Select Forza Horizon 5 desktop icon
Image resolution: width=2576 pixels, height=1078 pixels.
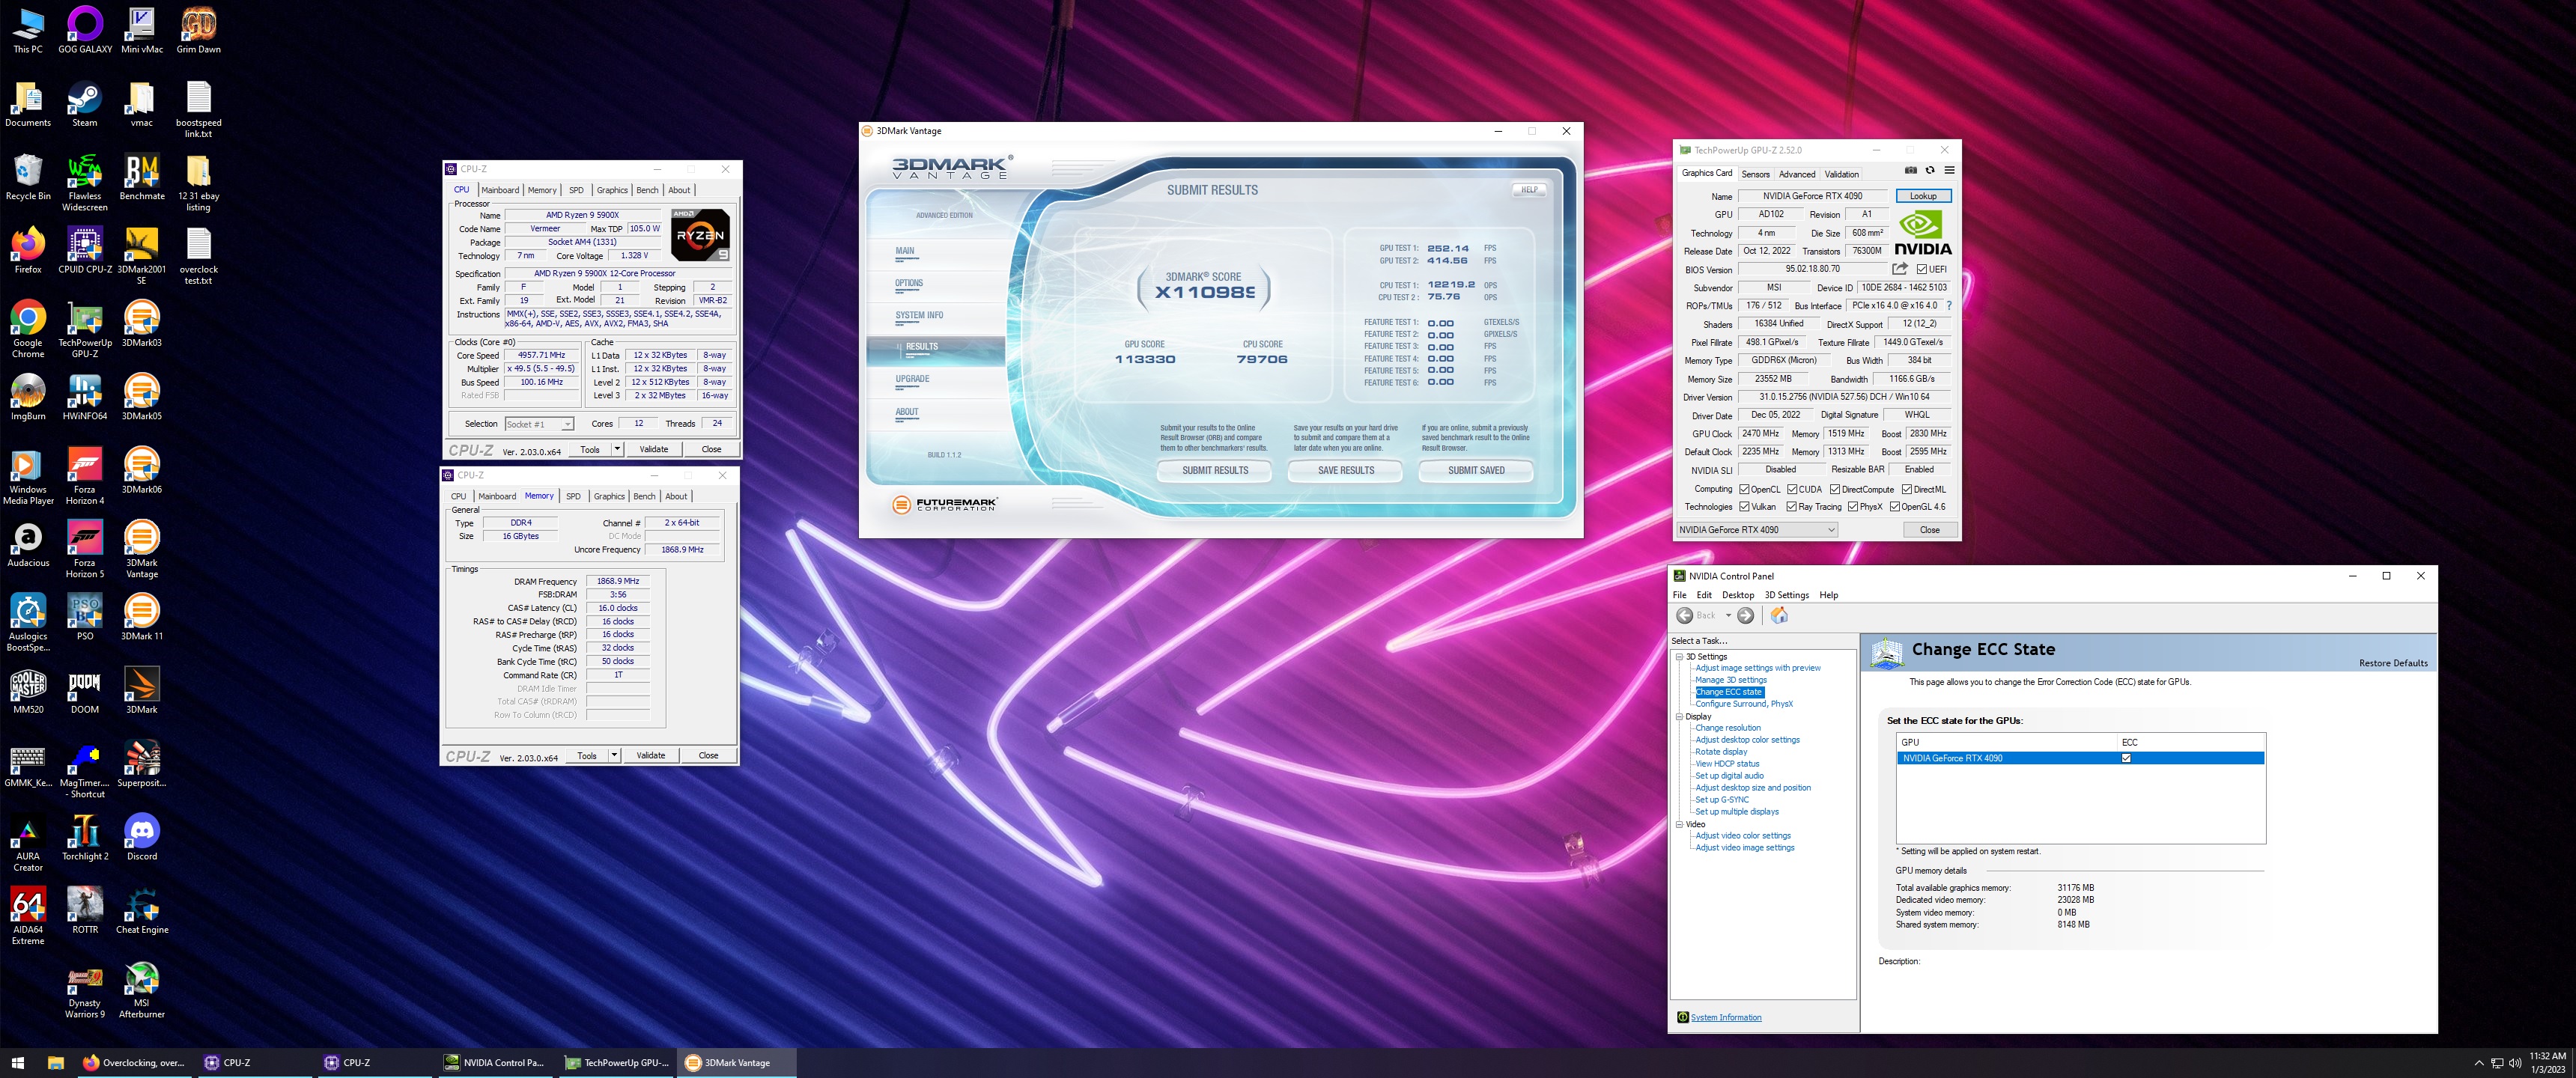pyautogui.click(x=85, y=549)
